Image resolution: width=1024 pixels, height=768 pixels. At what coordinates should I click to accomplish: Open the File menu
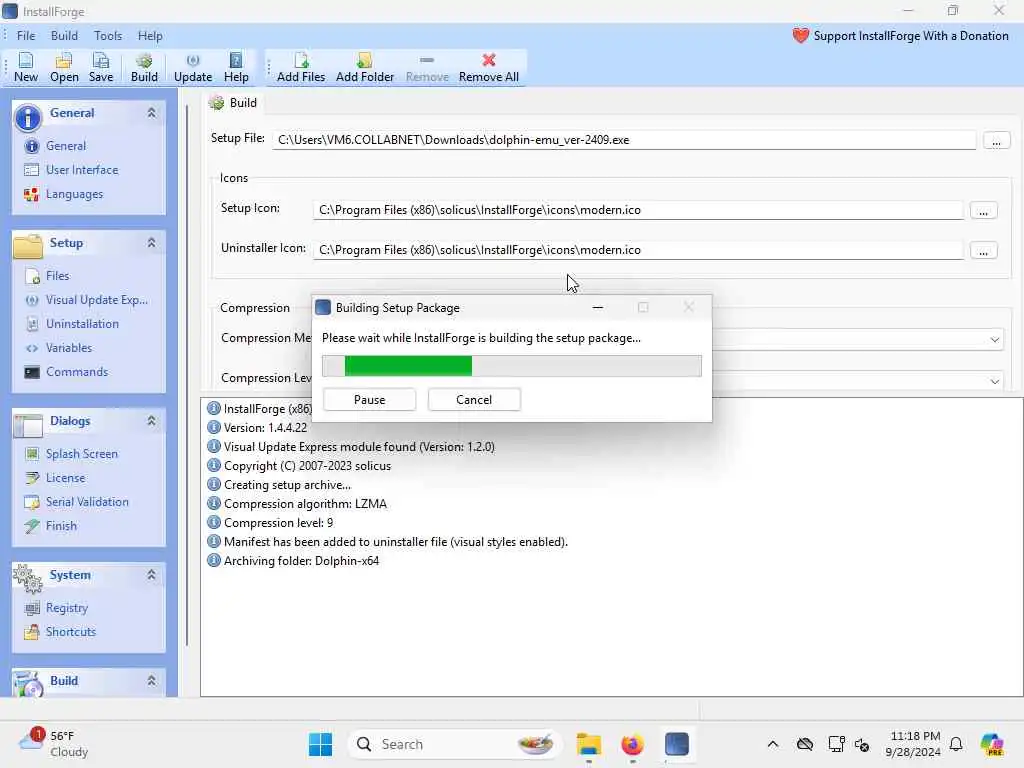click(x=26, y=36)
